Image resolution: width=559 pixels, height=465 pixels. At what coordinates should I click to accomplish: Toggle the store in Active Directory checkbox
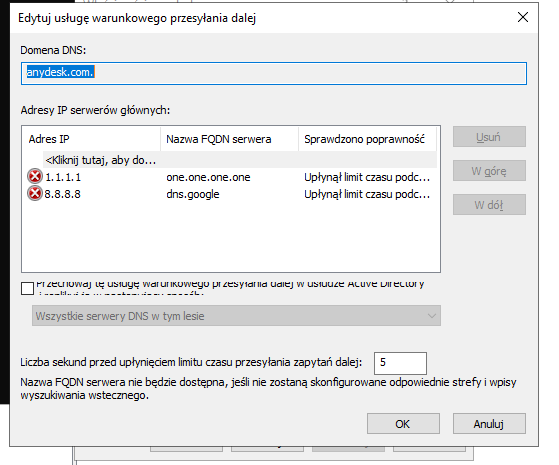(x=27, y=288)
